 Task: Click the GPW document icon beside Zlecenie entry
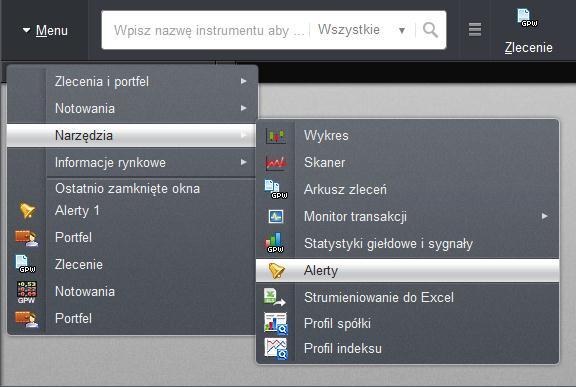[25, 264]
